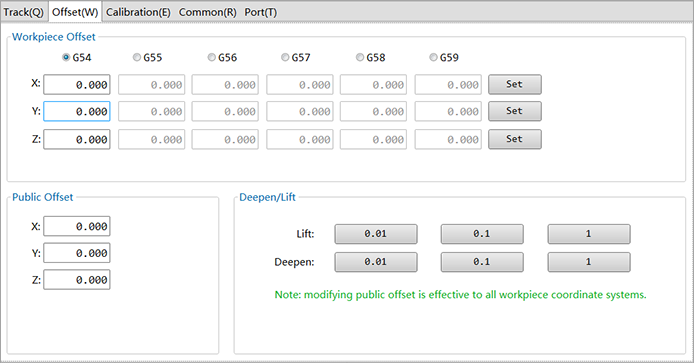The height and width of the screenshot is (363, 694).
Task: Switch to G58 workpiece offset
Action: [370, 58]
